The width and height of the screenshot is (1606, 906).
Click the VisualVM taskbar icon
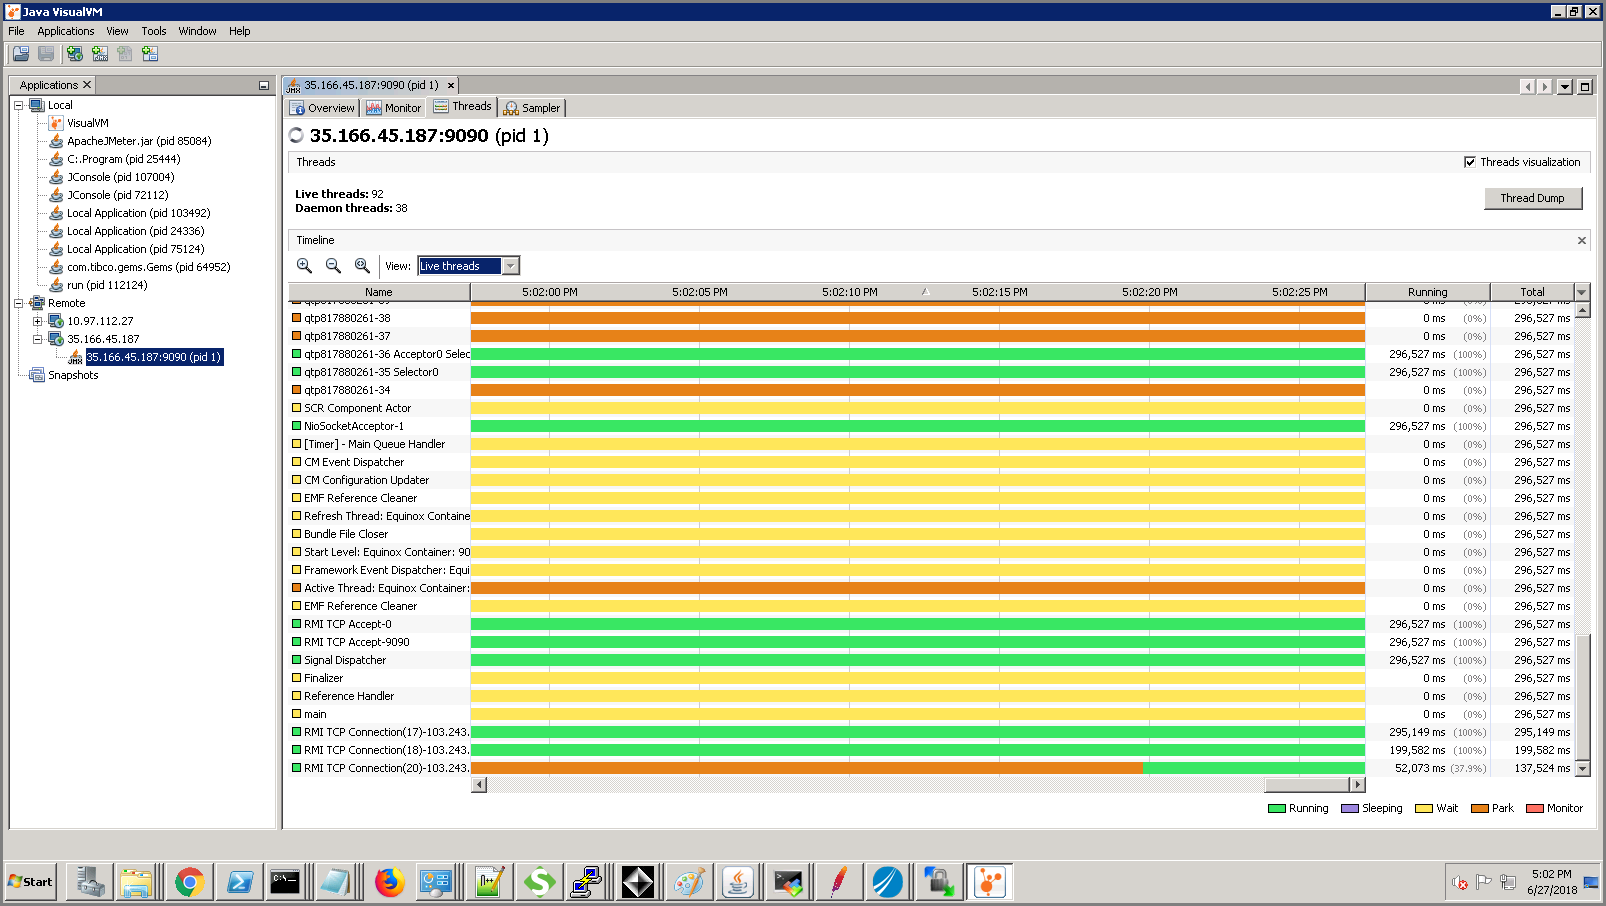(990, 882)
